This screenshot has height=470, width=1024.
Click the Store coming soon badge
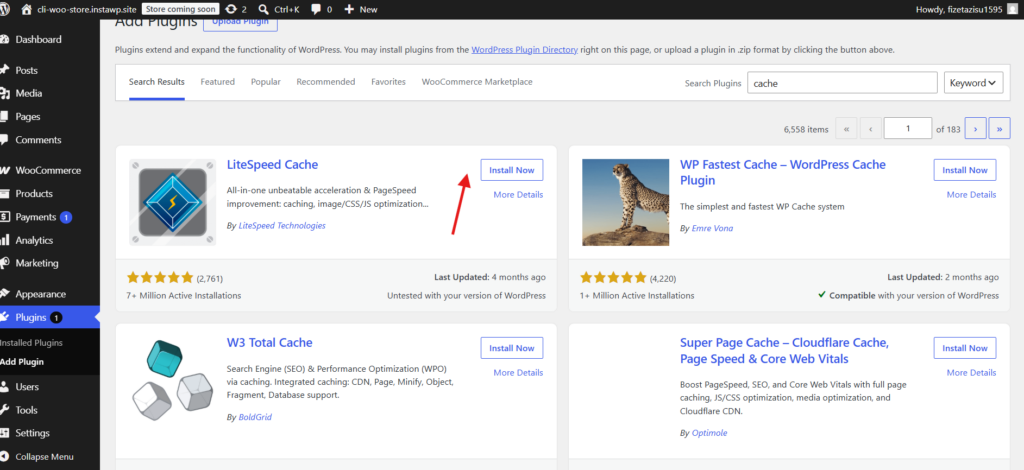[x=180, y=9]
